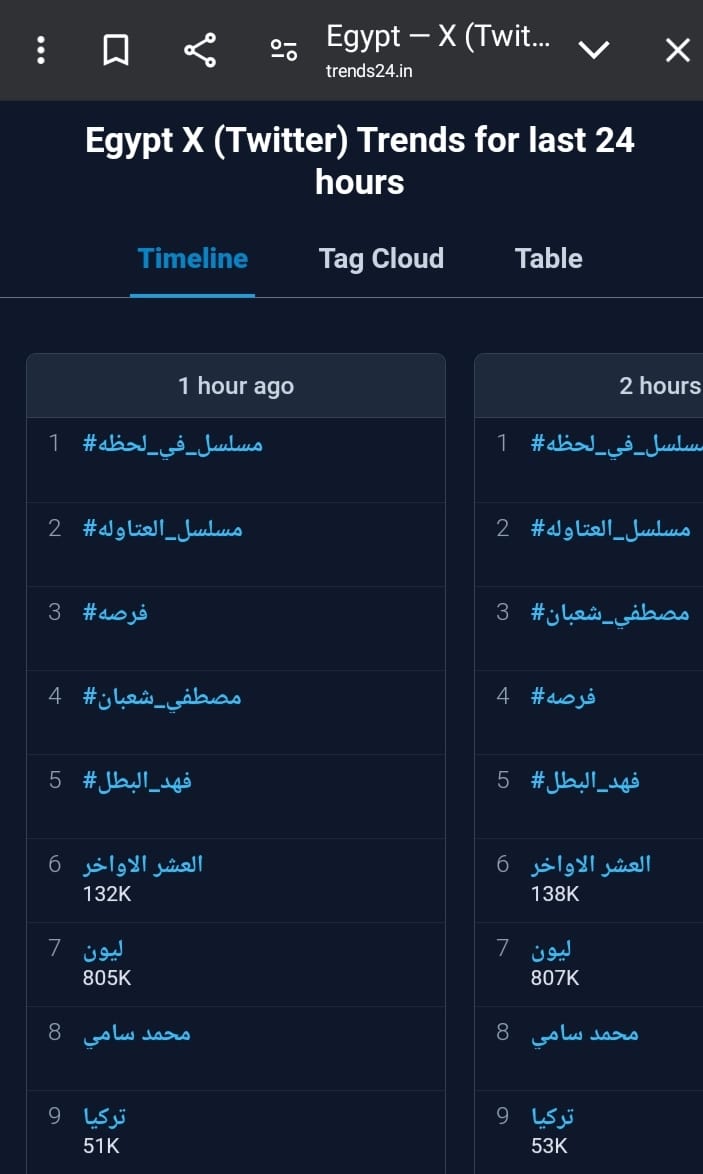
Task: Open rank 3 #مصطفي_شعبان in 2 hours column
Action: click(610, 612)
